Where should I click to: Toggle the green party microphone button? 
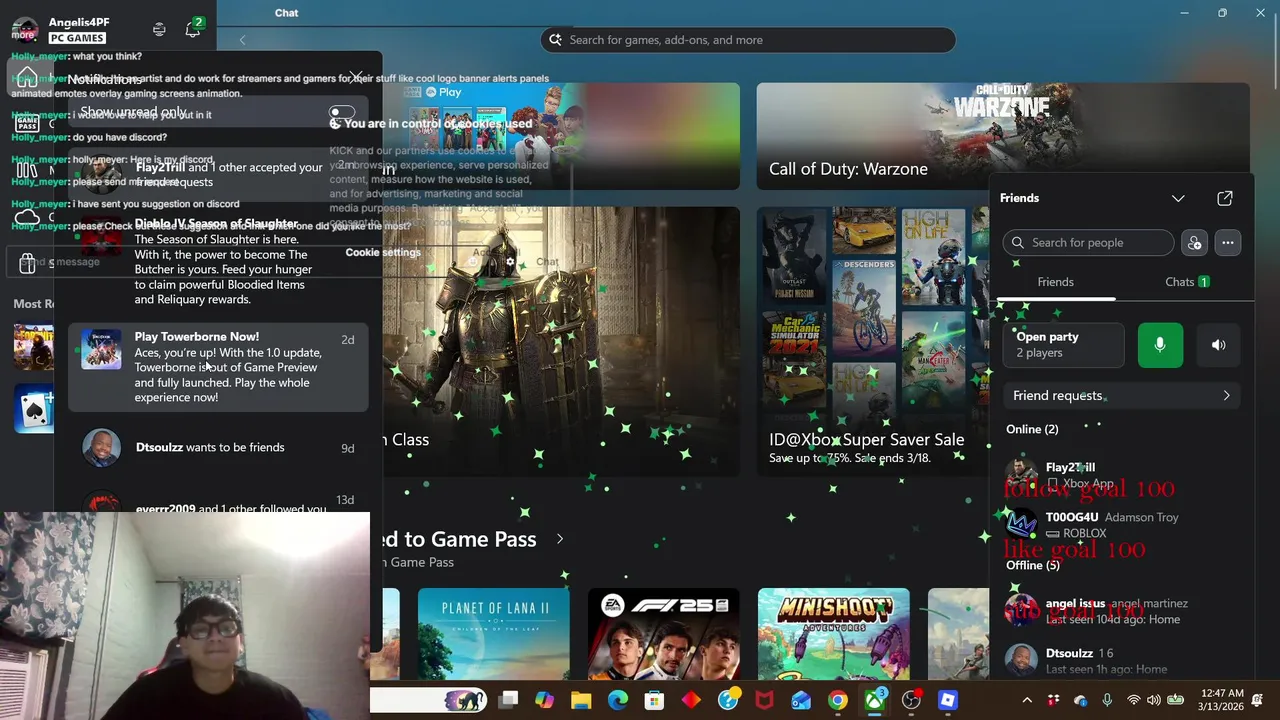[1160, 345]
